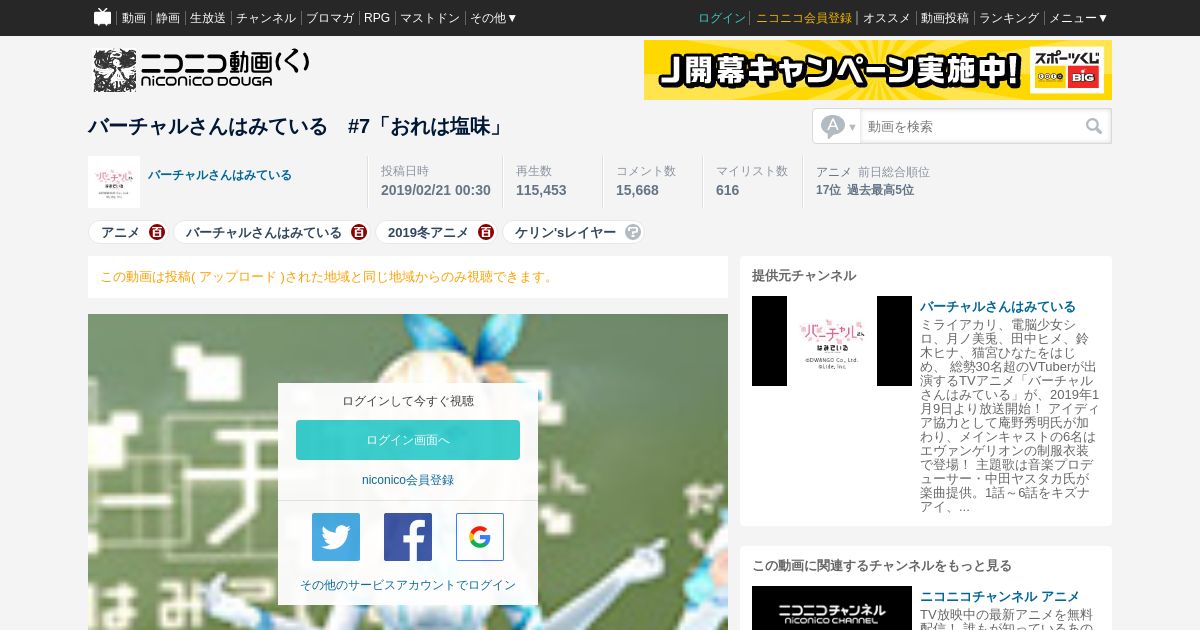This screenshot has height=630, width=1200.
Task: Click the post date 2019/02/21 00:30
Action: tap(436, 190)
